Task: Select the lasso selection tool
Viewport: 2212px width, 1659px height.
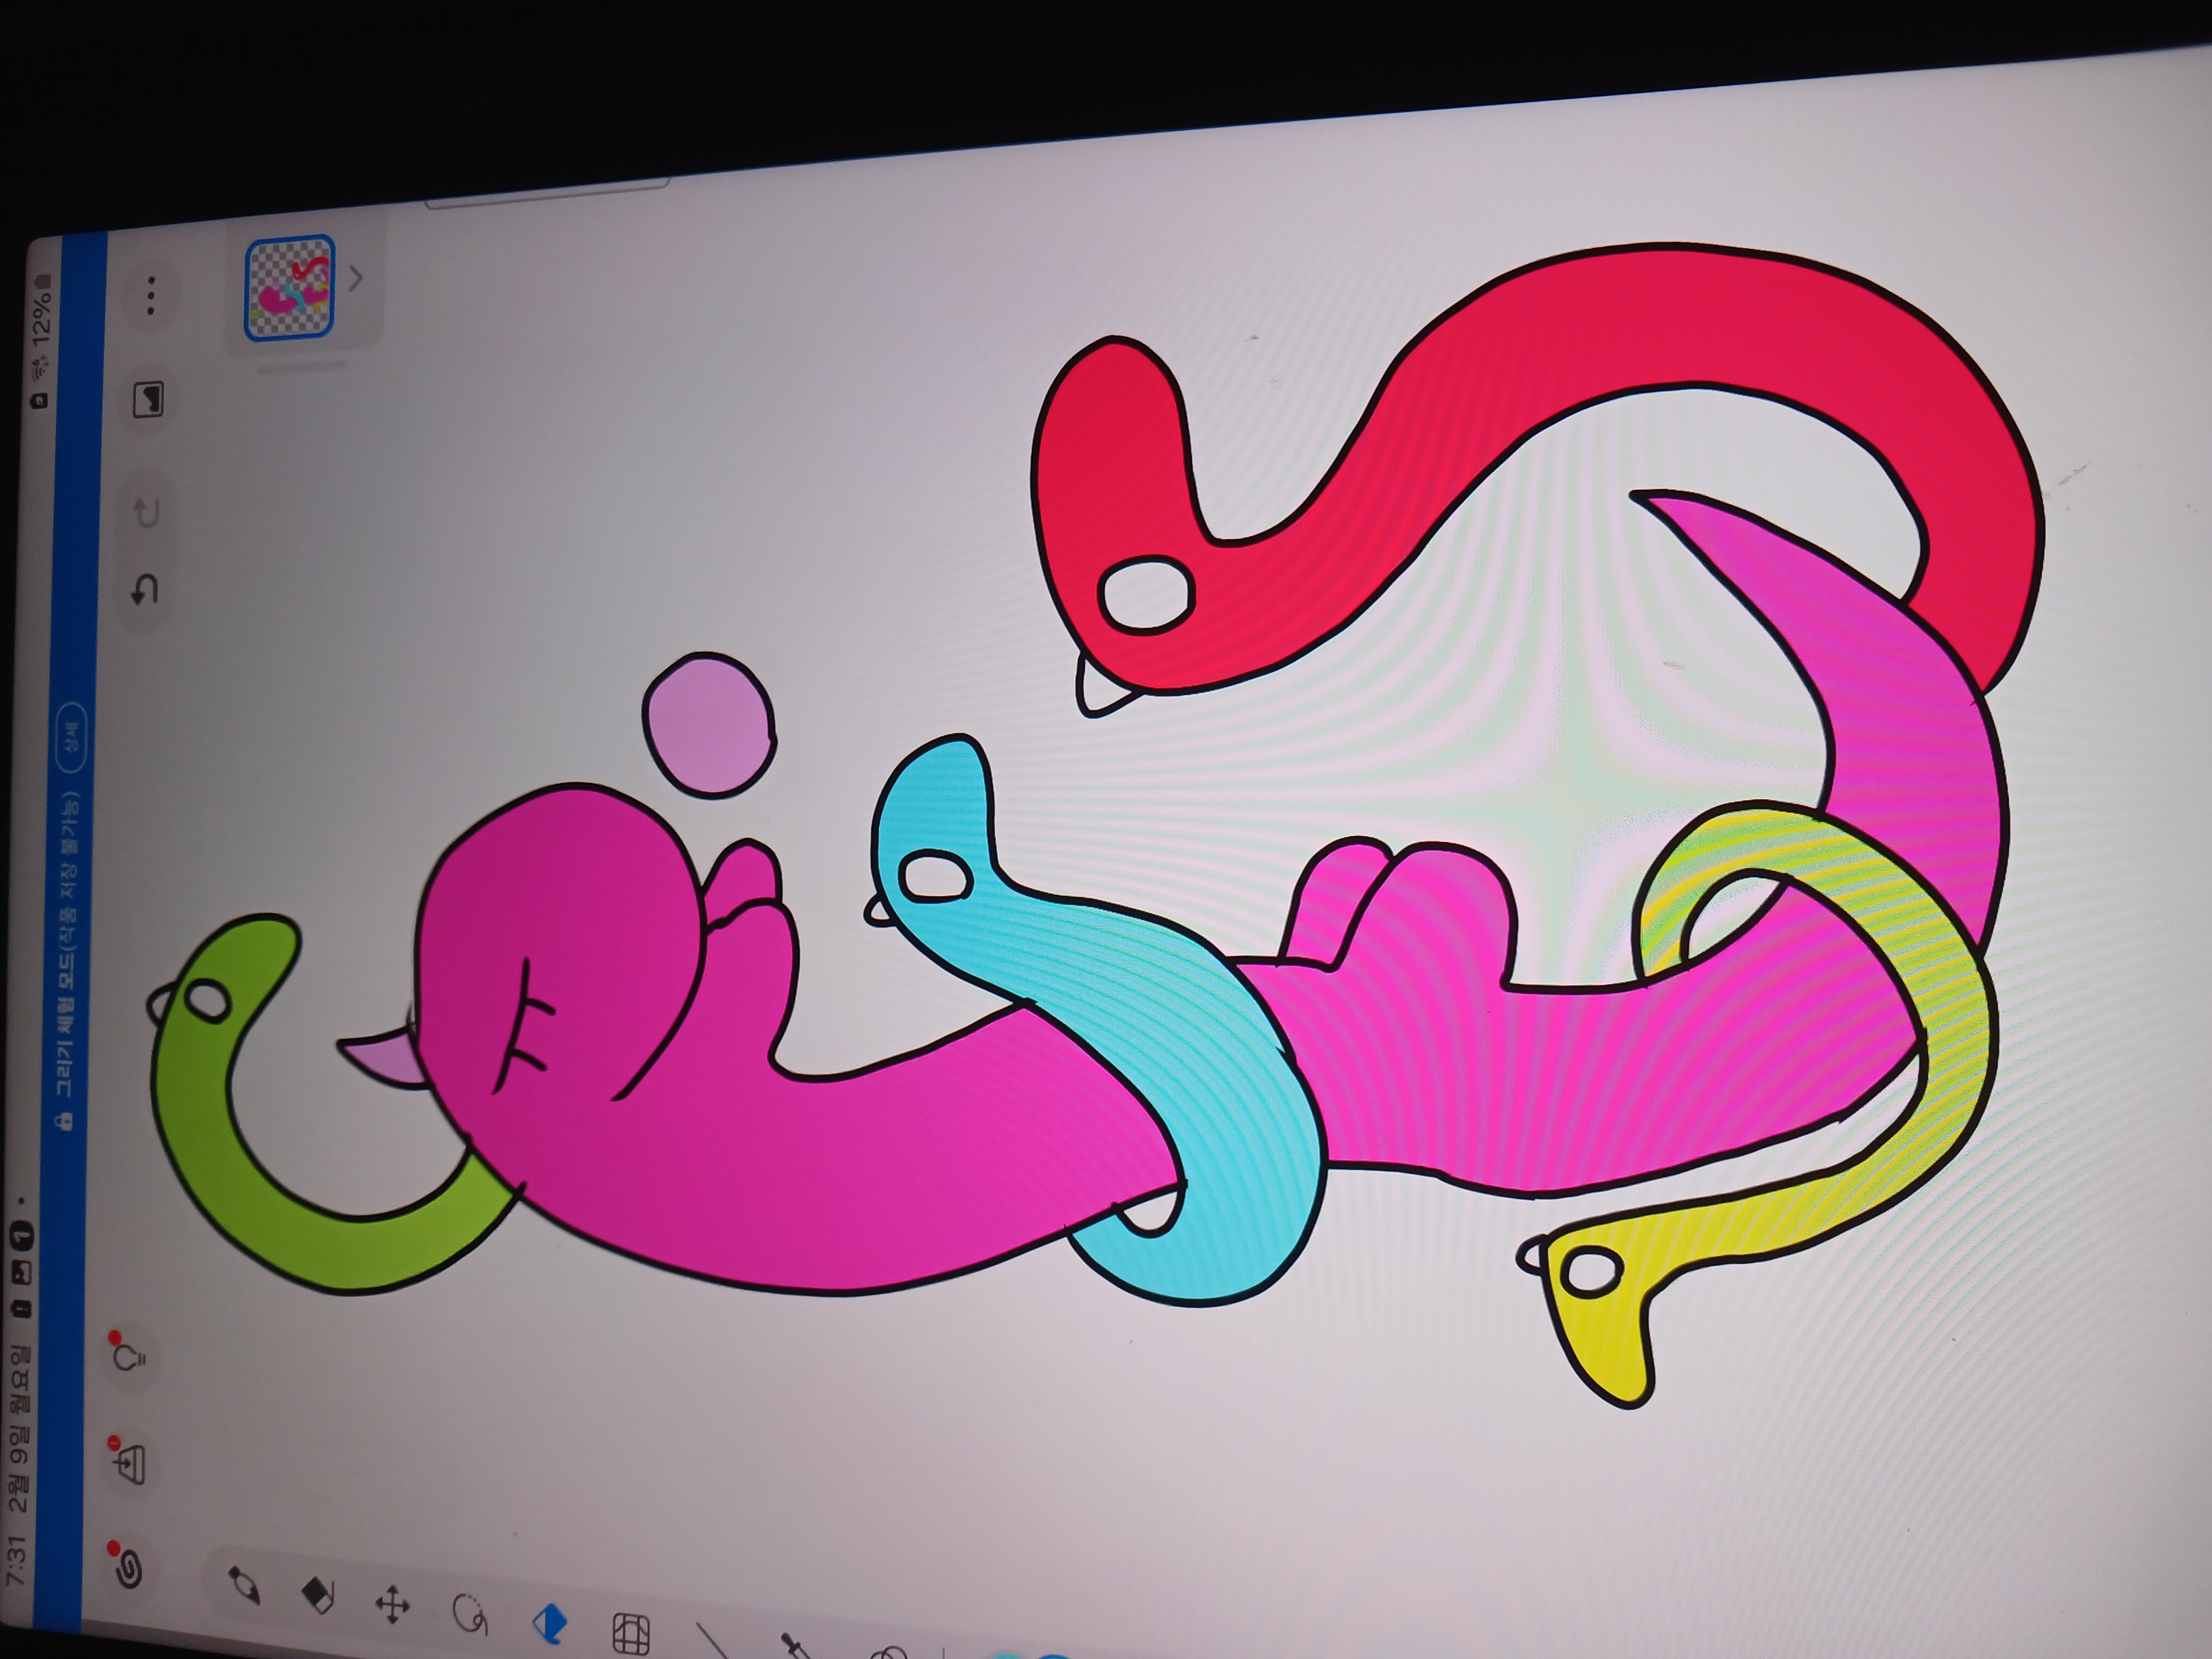Action: [x=469, y=1614]
